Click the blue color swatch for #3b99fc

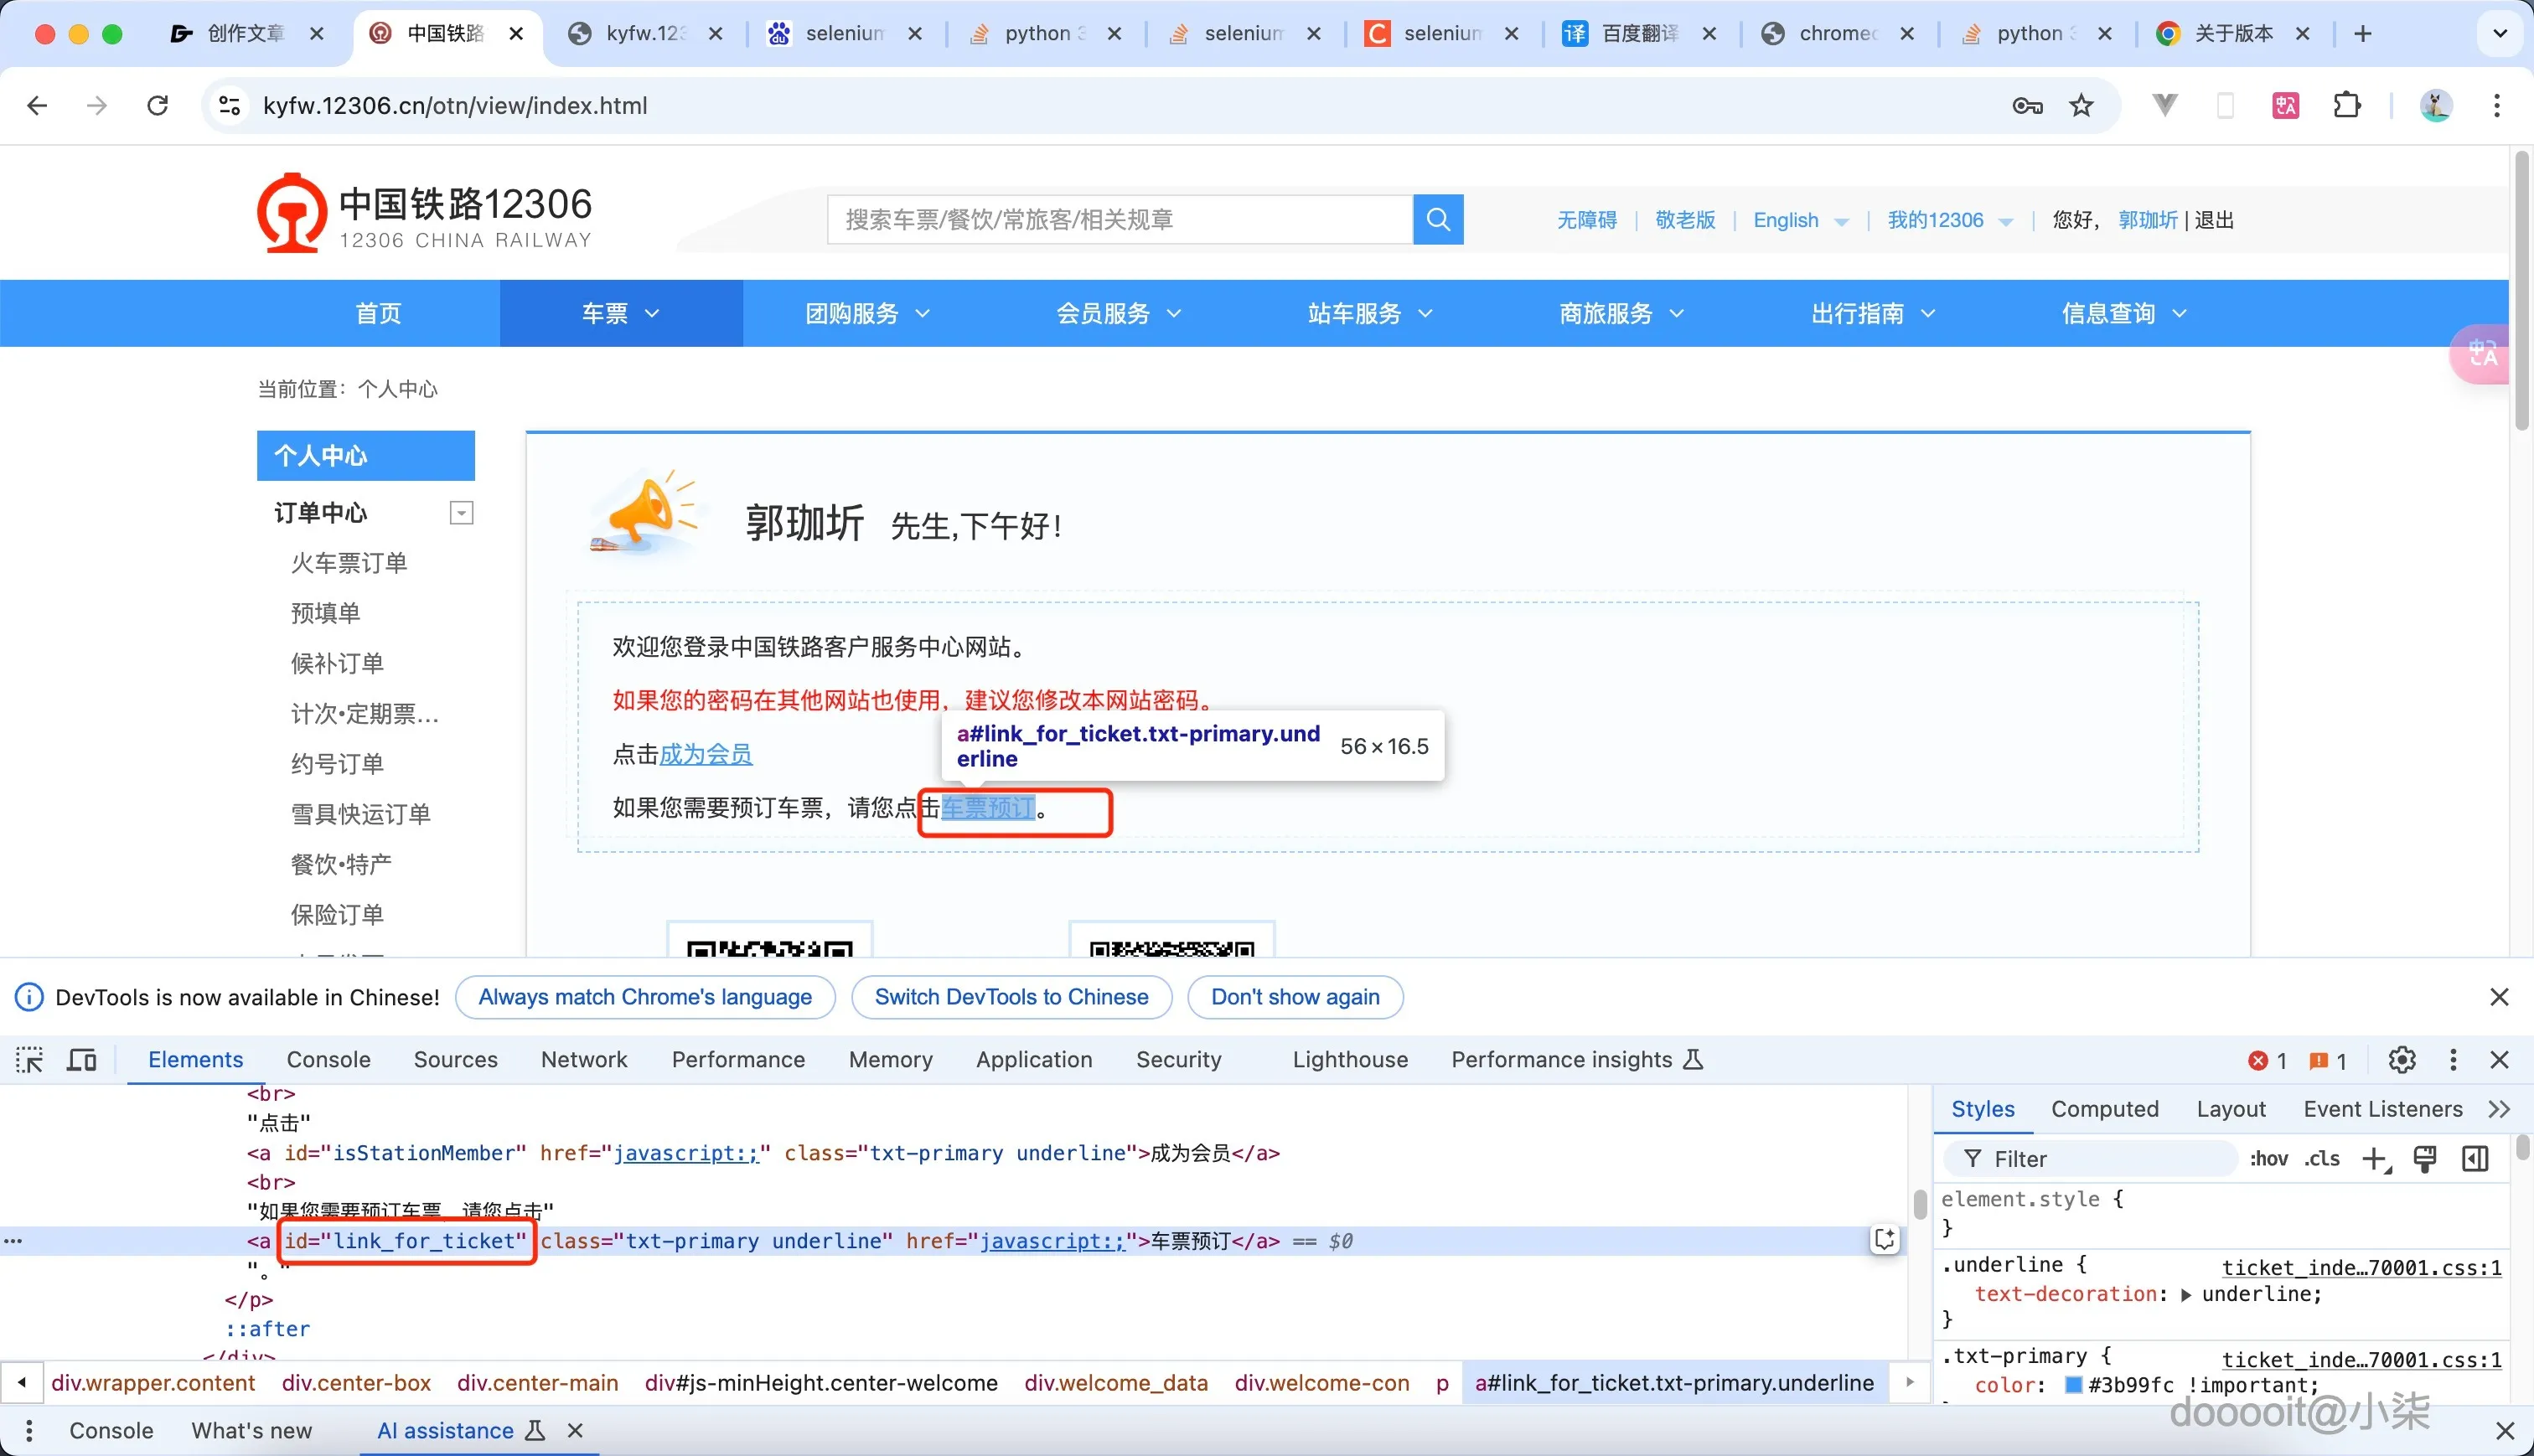(2074, 1385)
